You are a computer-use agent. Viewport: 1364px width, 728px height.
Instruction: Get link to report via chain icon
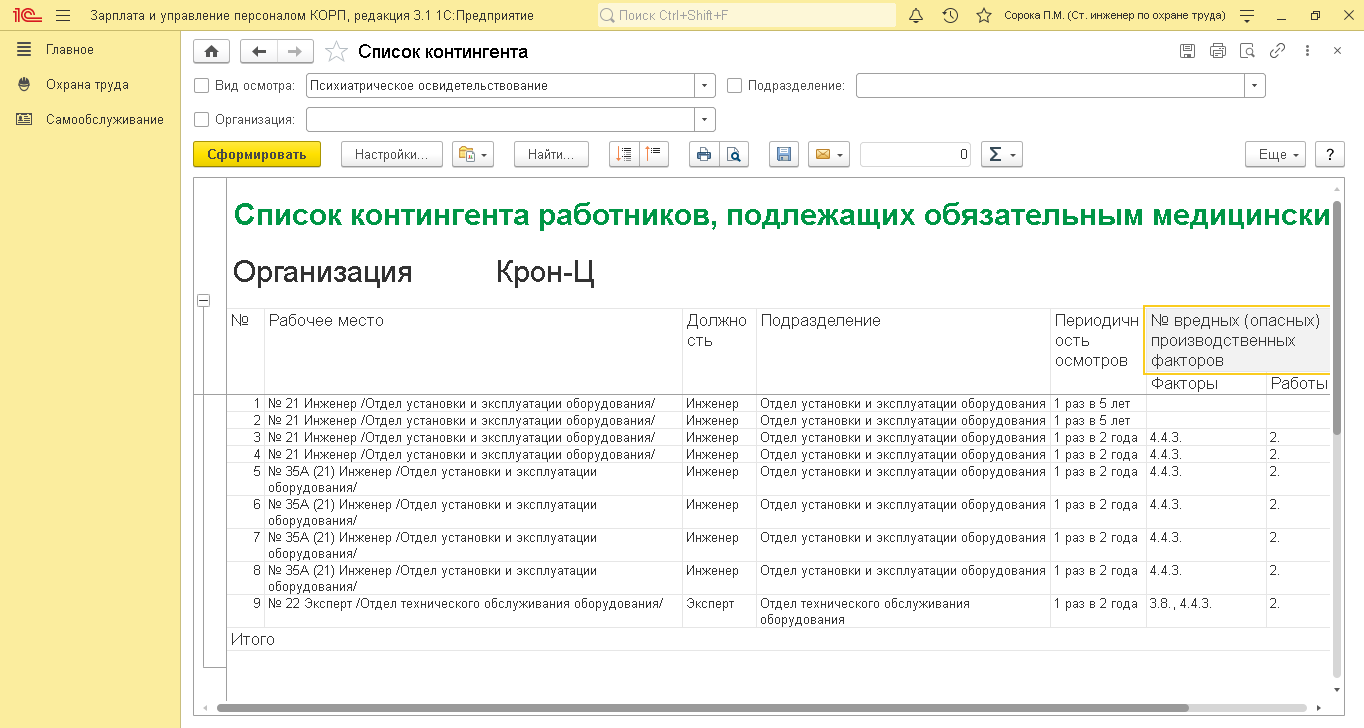tap(1277, 51)
